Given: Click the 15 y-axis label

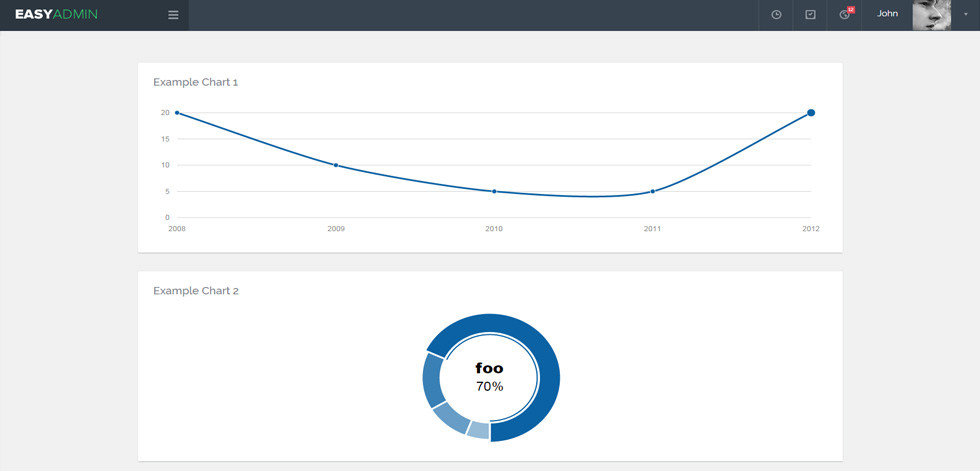Looking at the screenshot, I should [165, 139].
